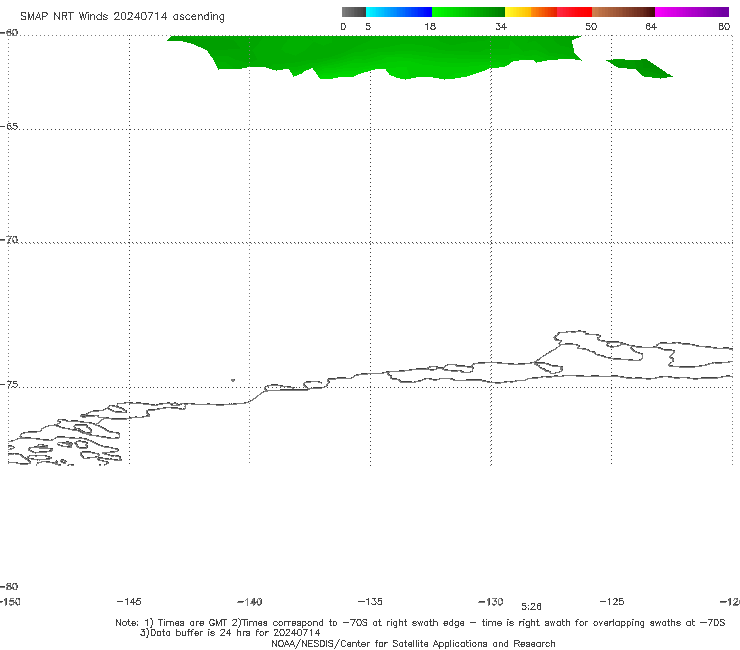This screenshot has height=650, width=740.
Task: Click the latitude label -75
Action: (x=9, y=384)
